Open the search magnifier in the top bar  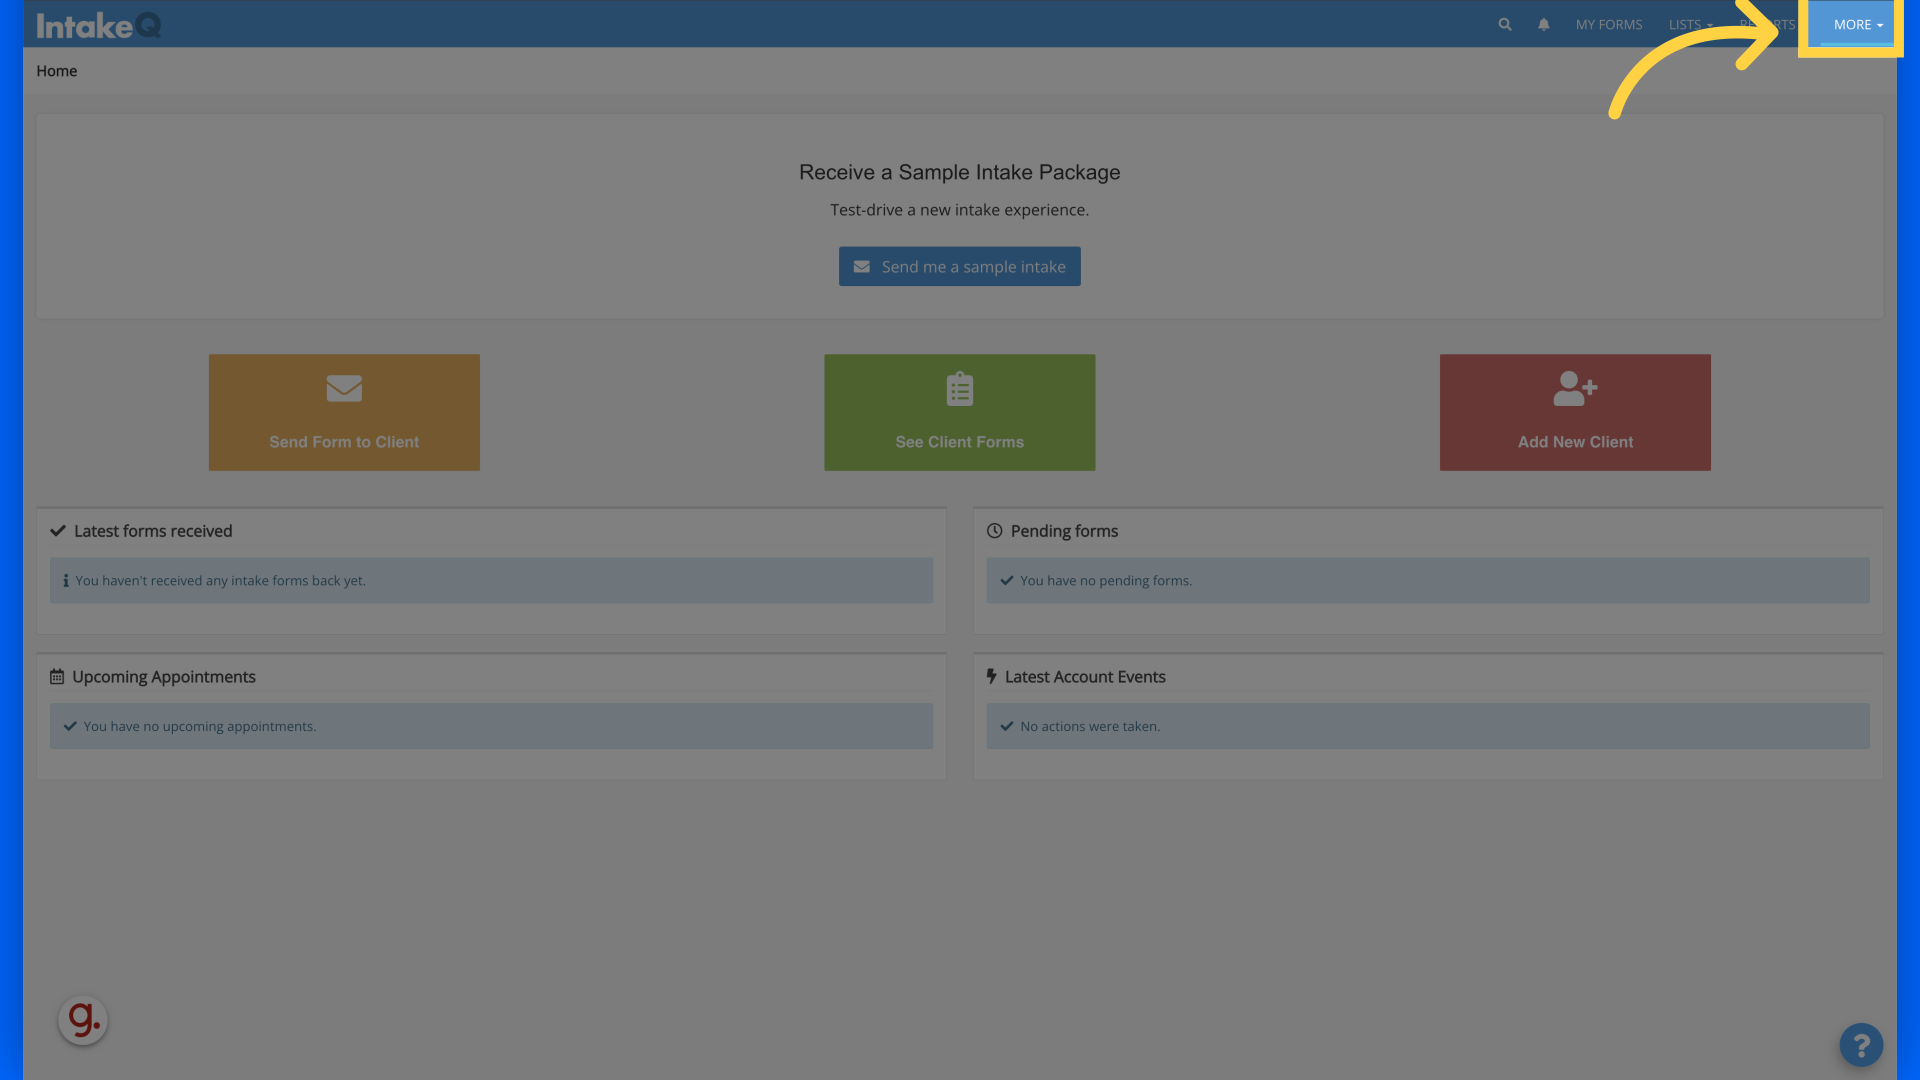click(1504, 24)
